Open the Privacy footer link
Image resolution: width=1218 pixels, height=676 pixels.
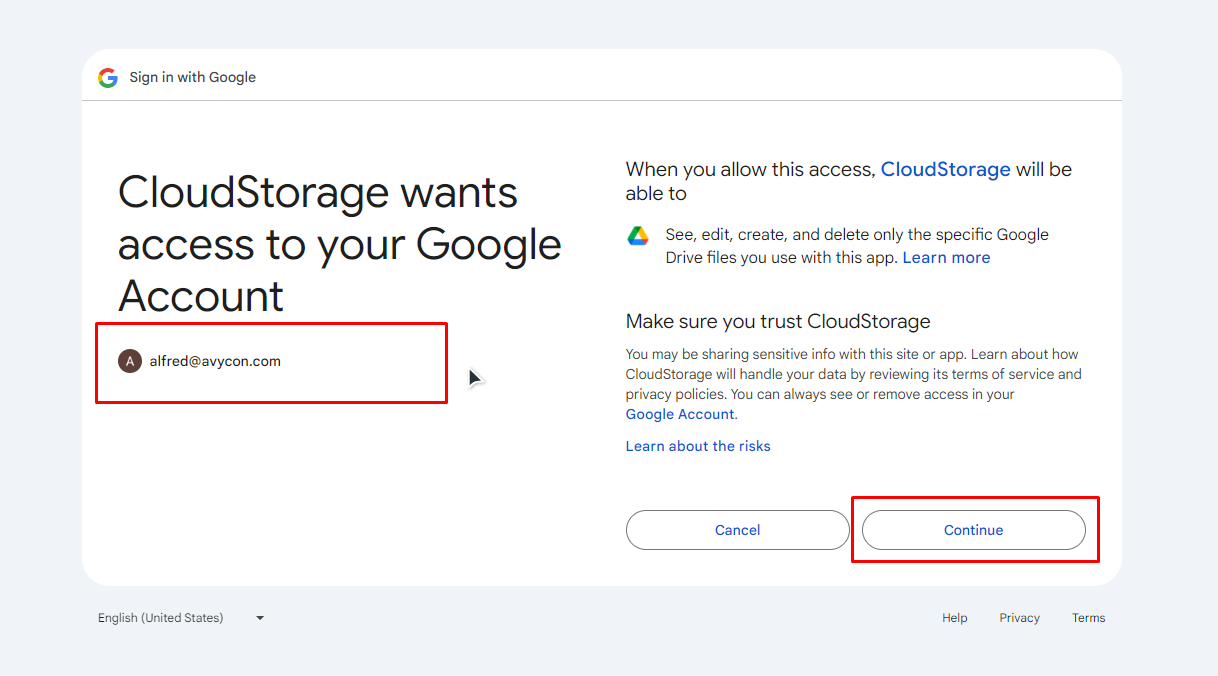[x=1020, y=618]
